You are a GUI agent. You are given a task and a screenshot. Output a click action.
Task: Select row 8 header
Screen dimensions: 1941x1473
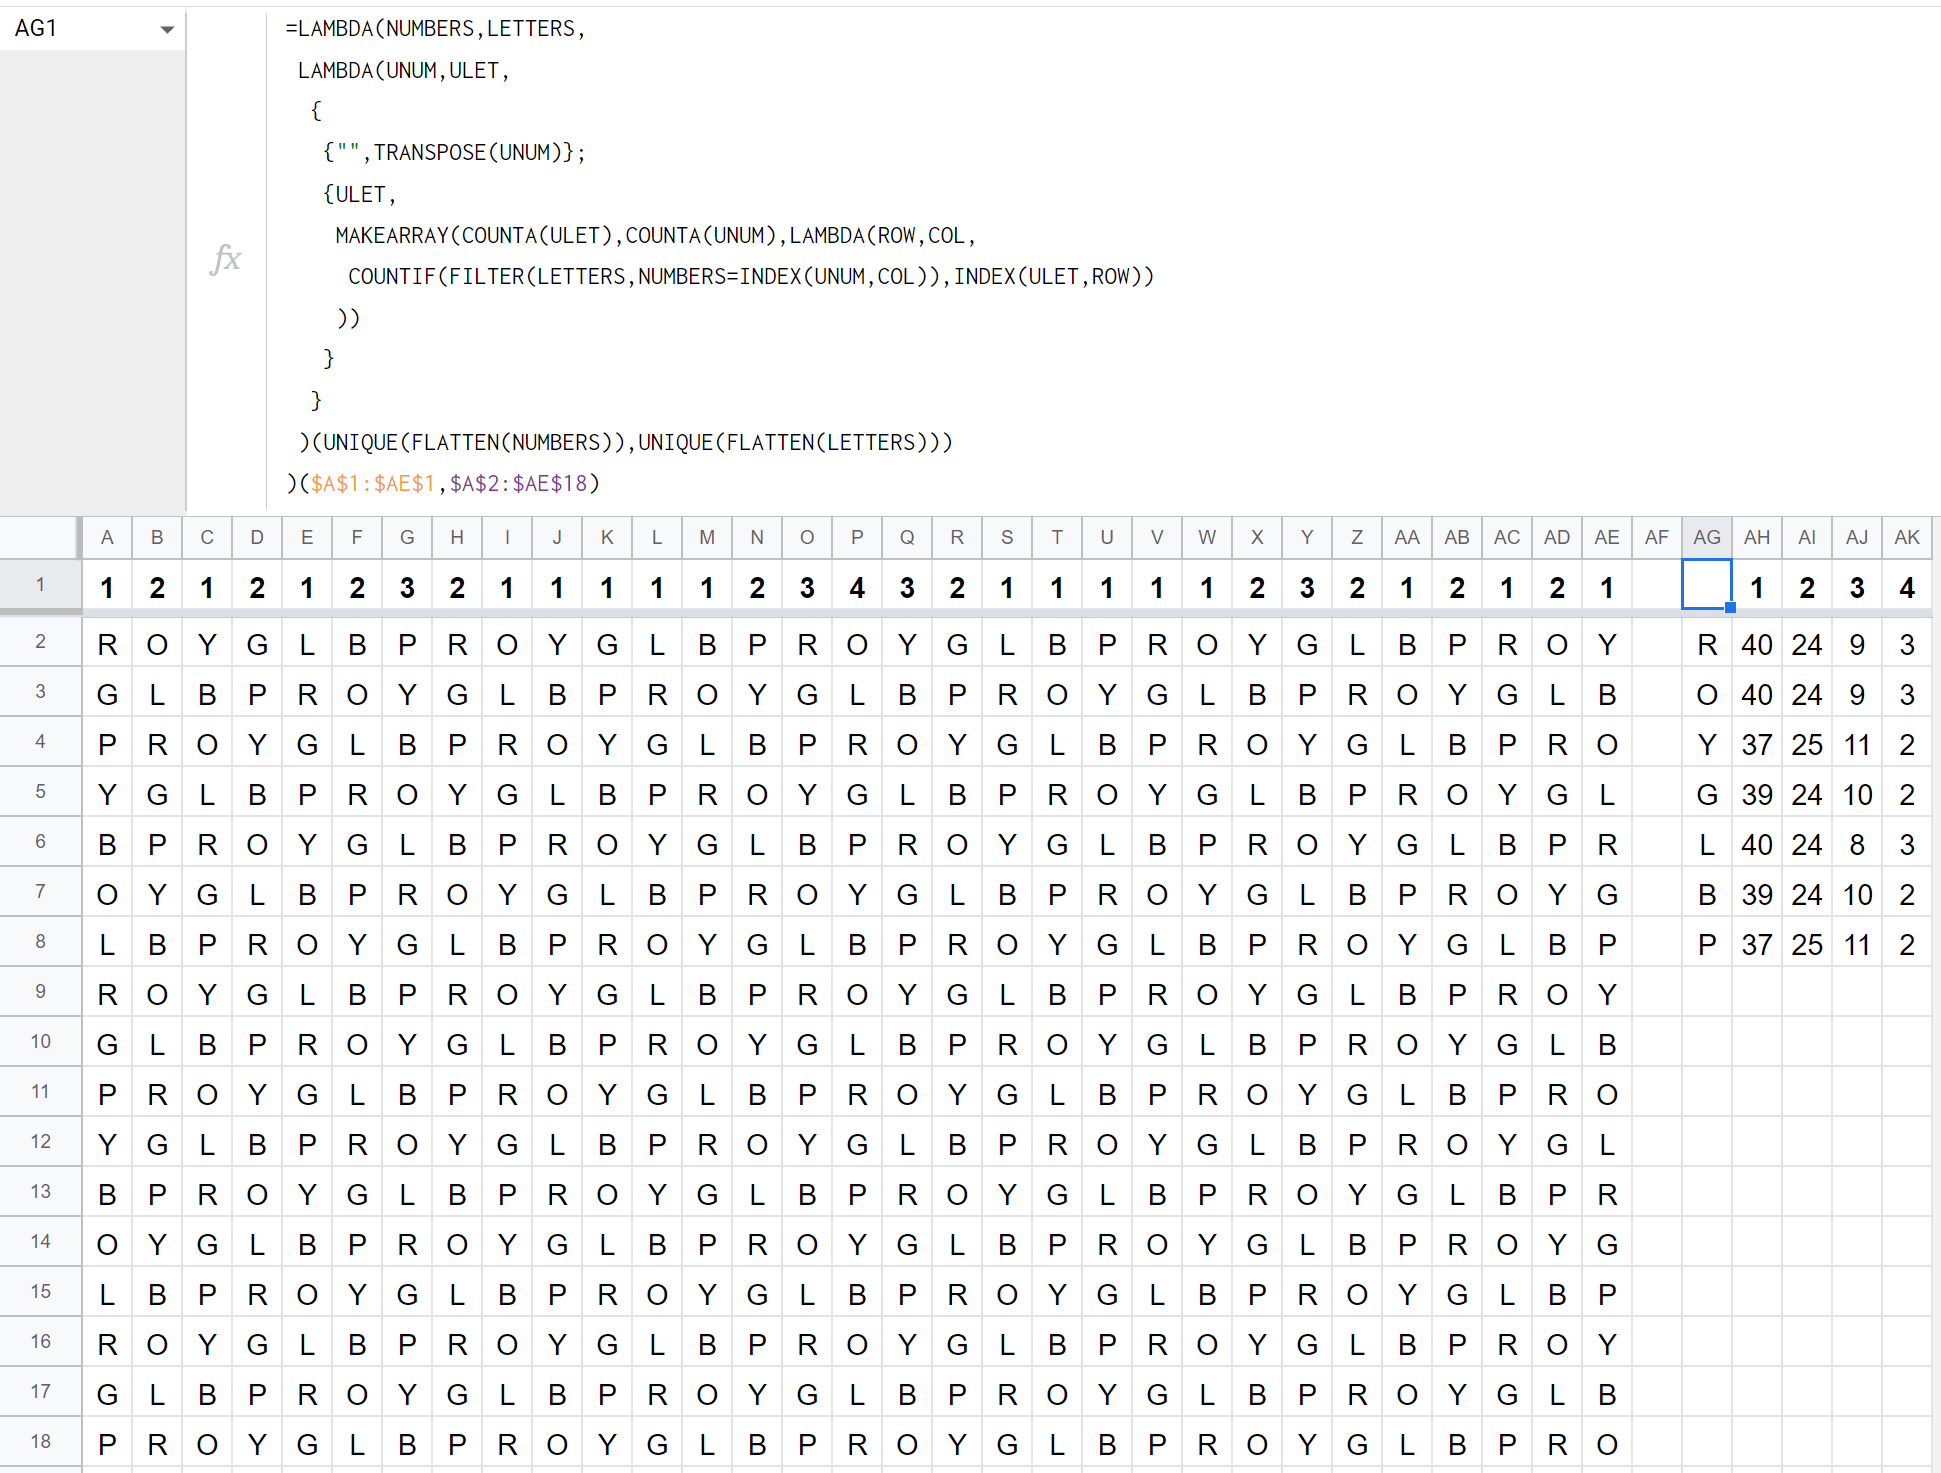pyautogui.click(x=40, y=942)
